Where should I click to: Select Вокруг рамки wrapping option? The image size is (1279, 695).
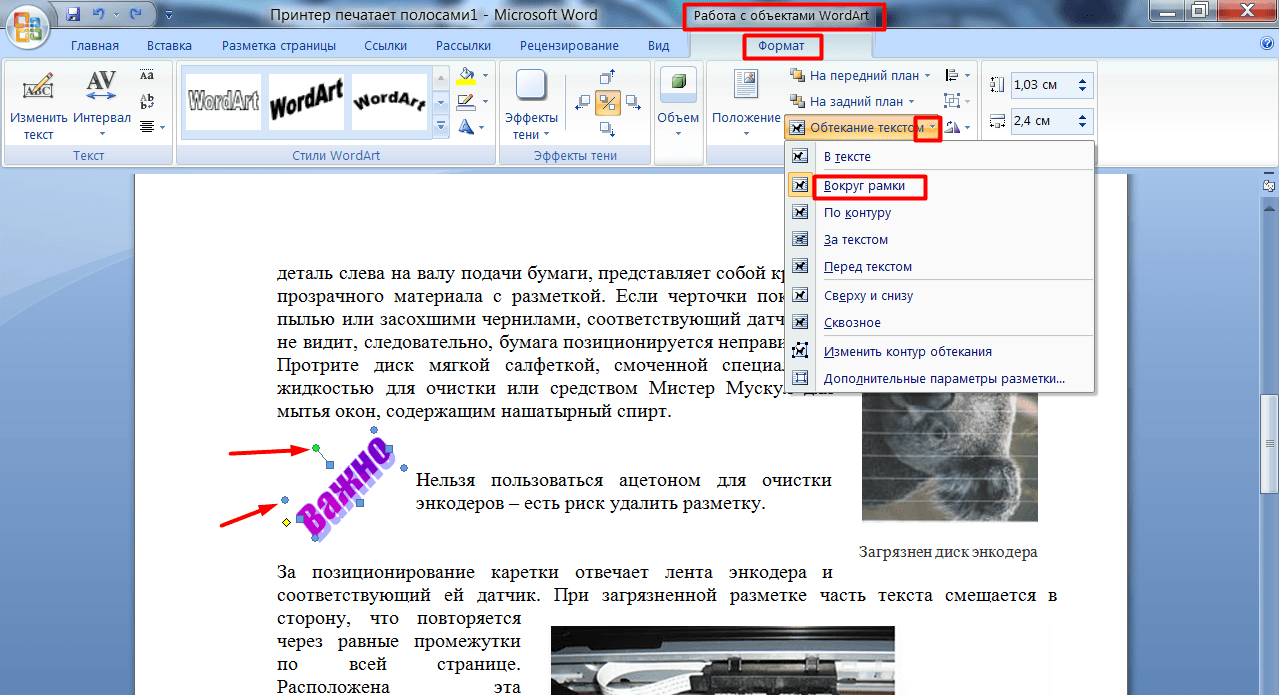click(x=863, y=185)
